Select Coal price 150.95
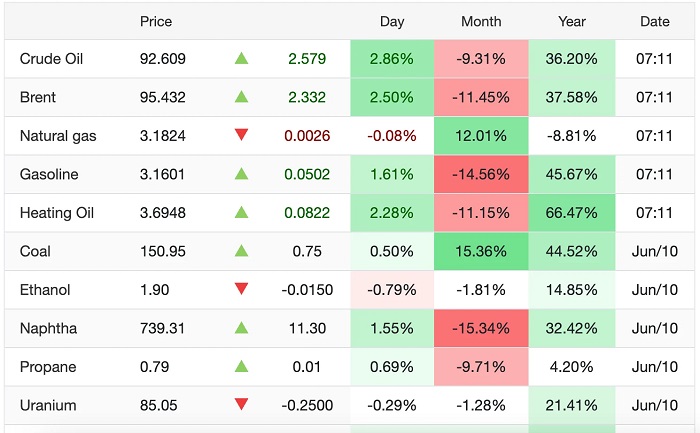Viewport: 700px width, 433px height. pyautogui.click(x=162, y=251)
